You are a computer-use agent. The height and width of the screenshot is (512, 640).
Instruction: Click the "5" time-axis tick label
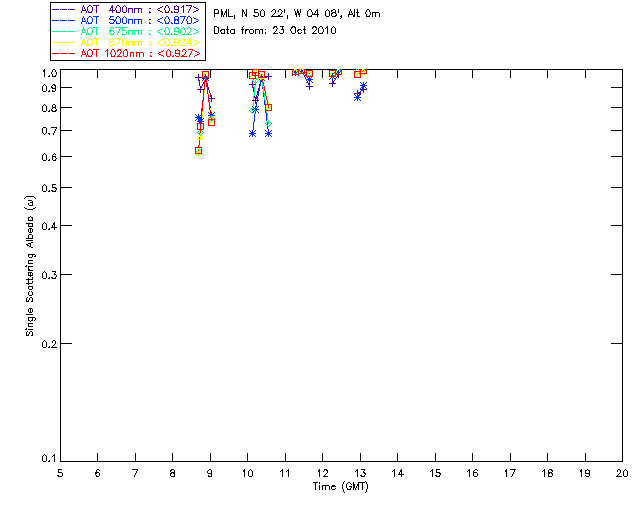(x=60, y=473)
